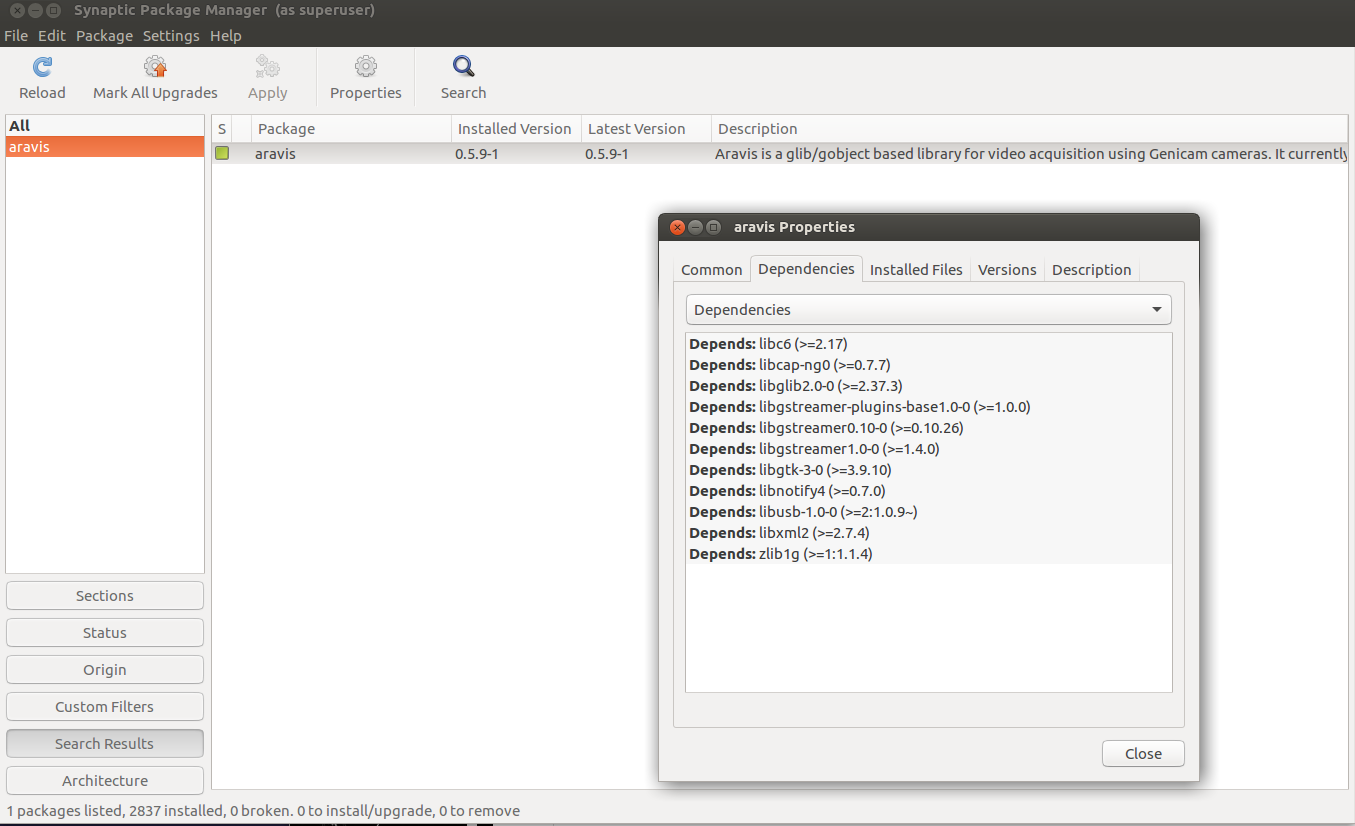Select dependency libusb-1.0-0
Image resolution: width=1355 pixels, height=826 pixels.
[x=928, y=512]
